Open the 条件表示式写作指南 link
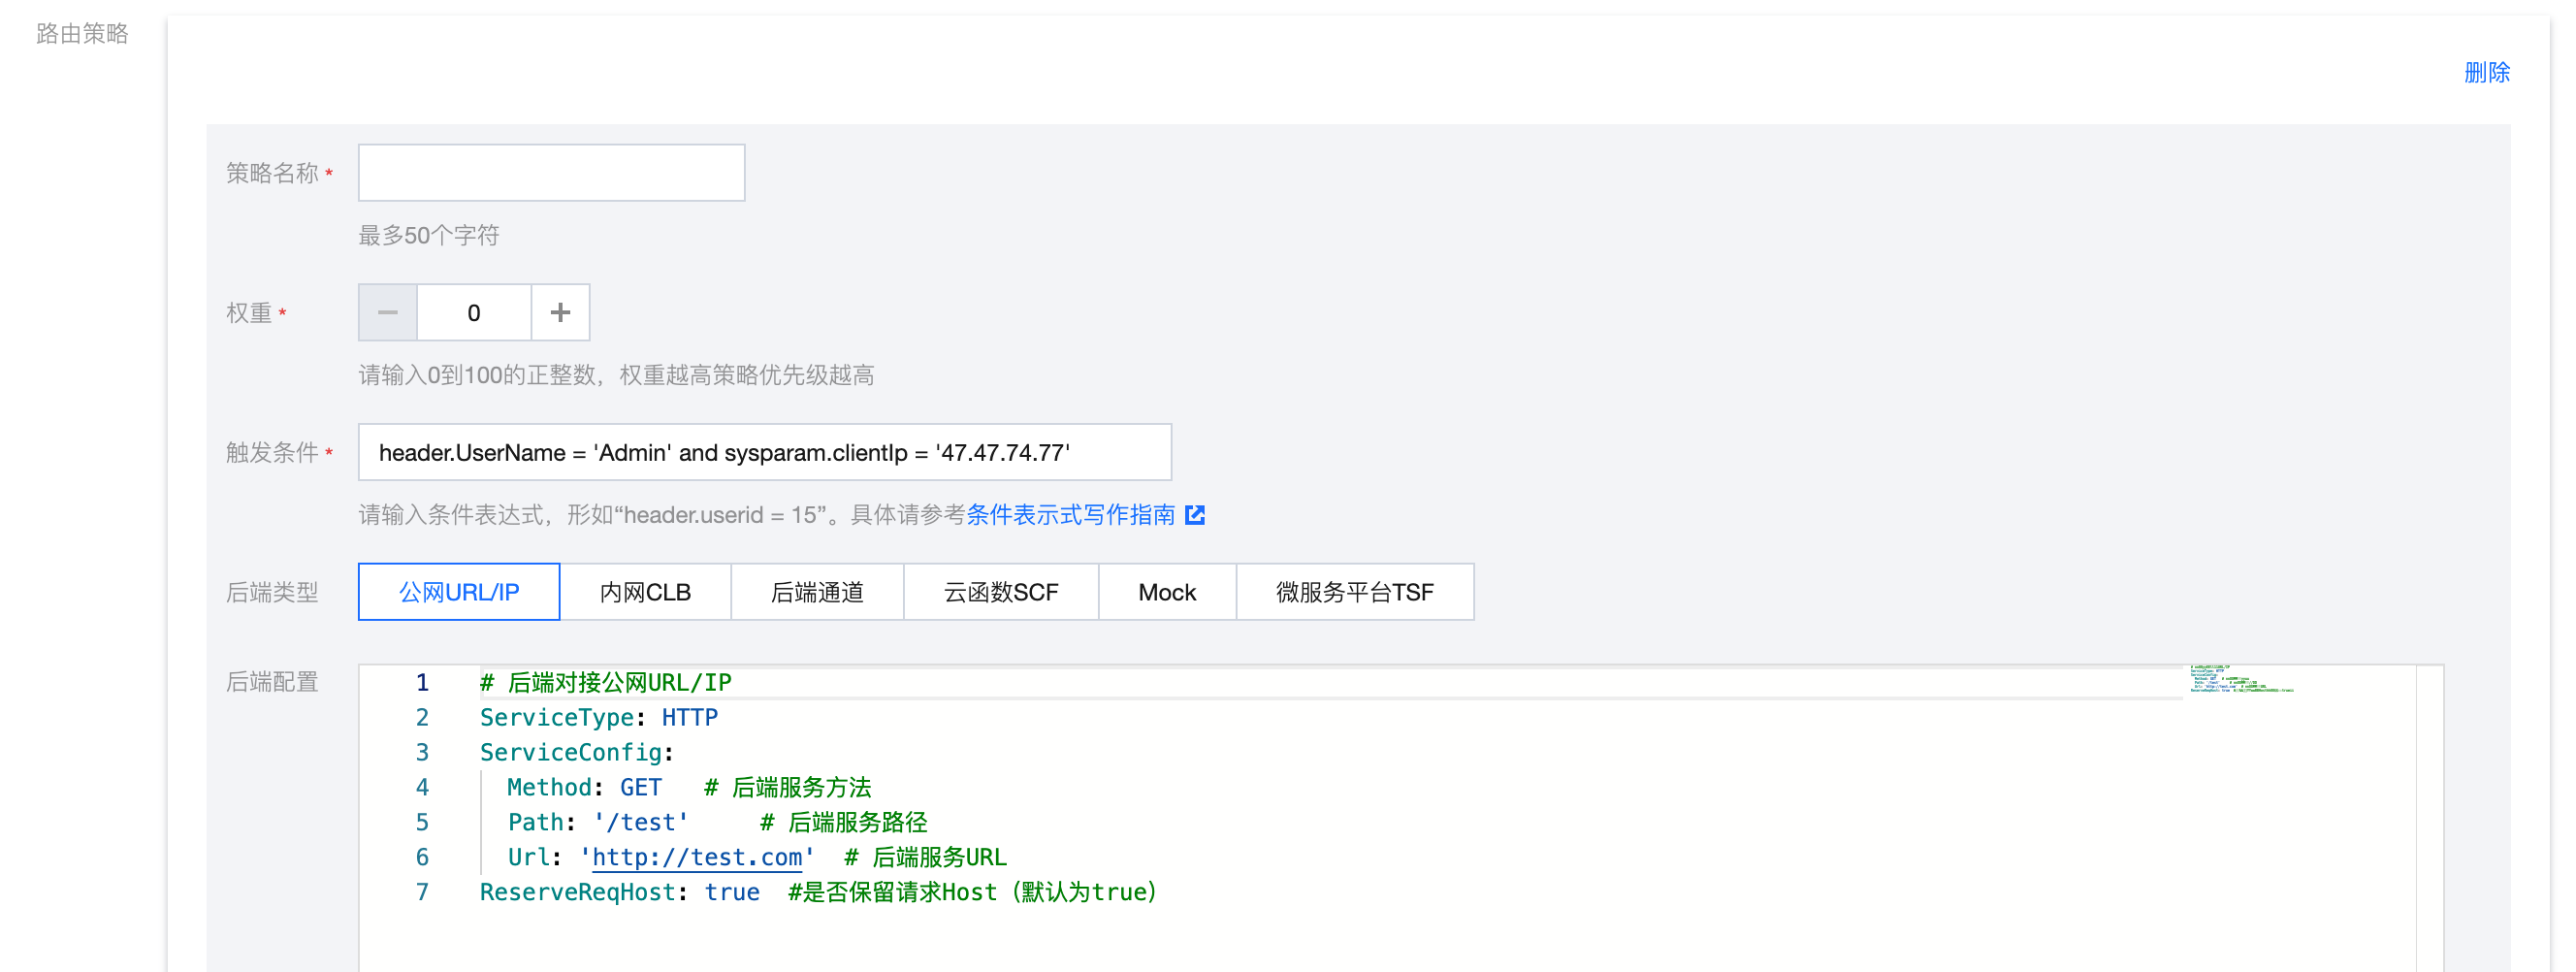Image resolution: width=2576 pixels, height=972 pixels. click(x=1070, y=515)
